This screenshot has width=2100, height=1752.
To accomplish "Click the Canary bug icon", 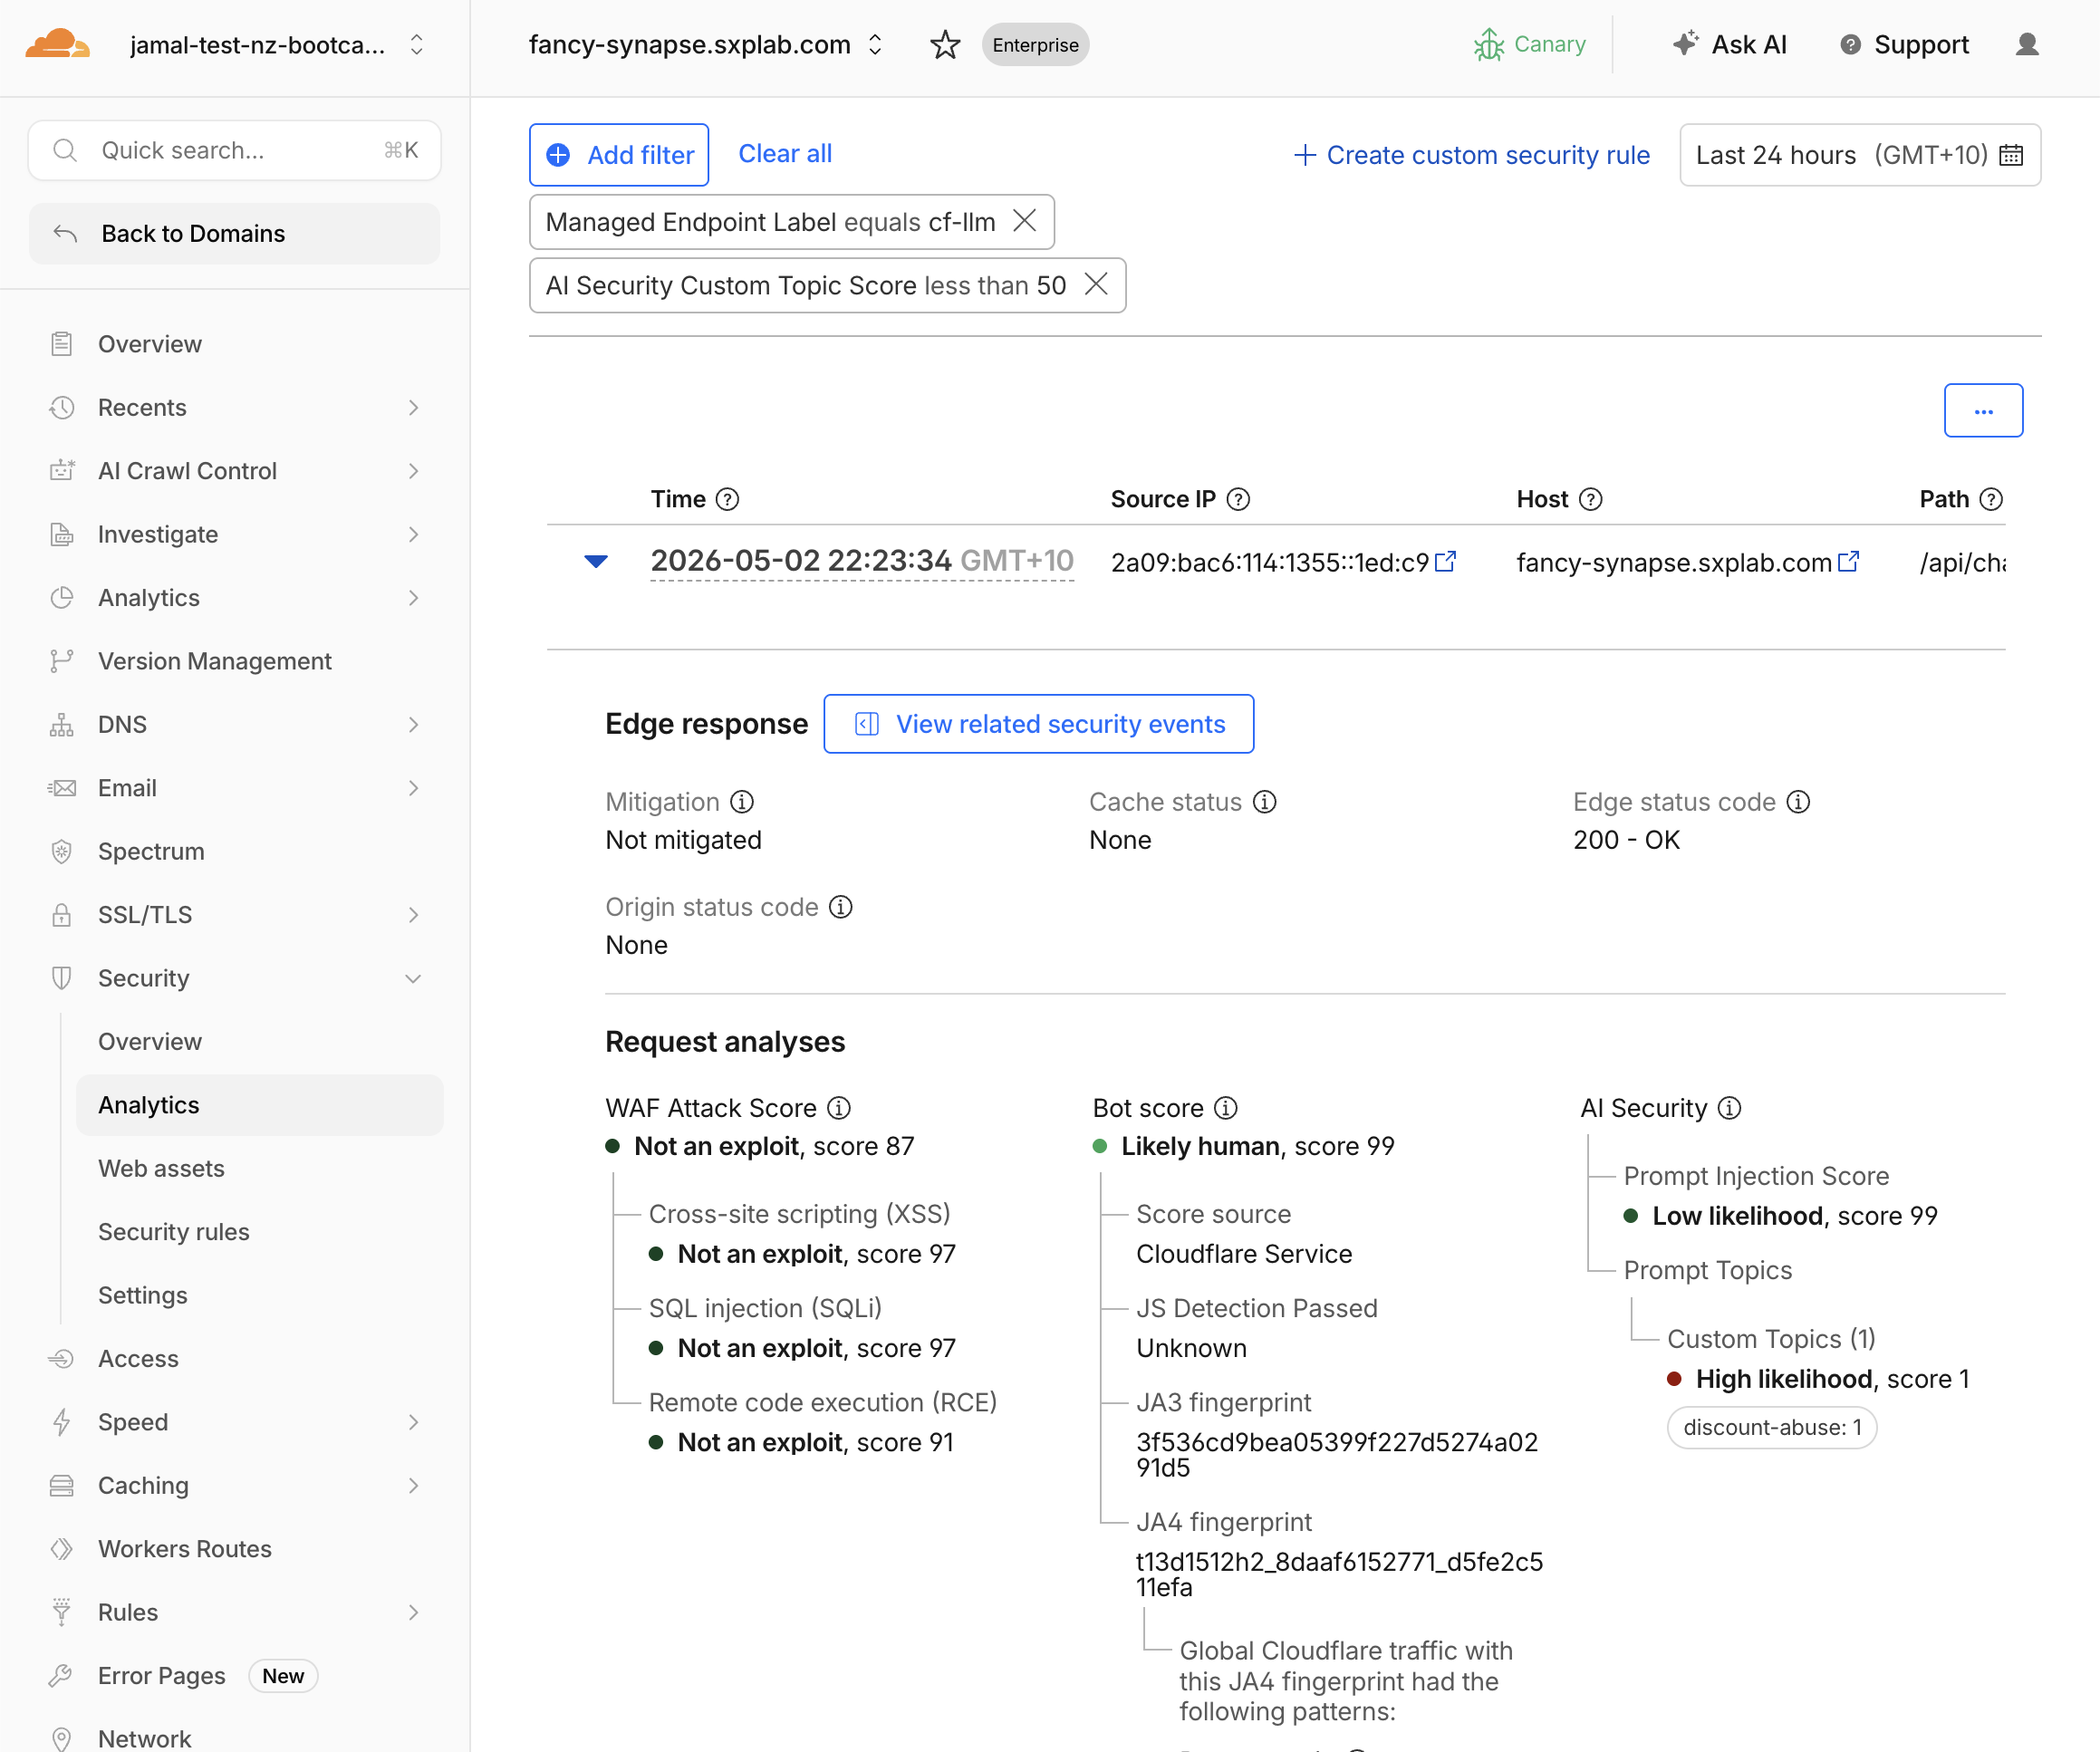I will (1488, 45).
